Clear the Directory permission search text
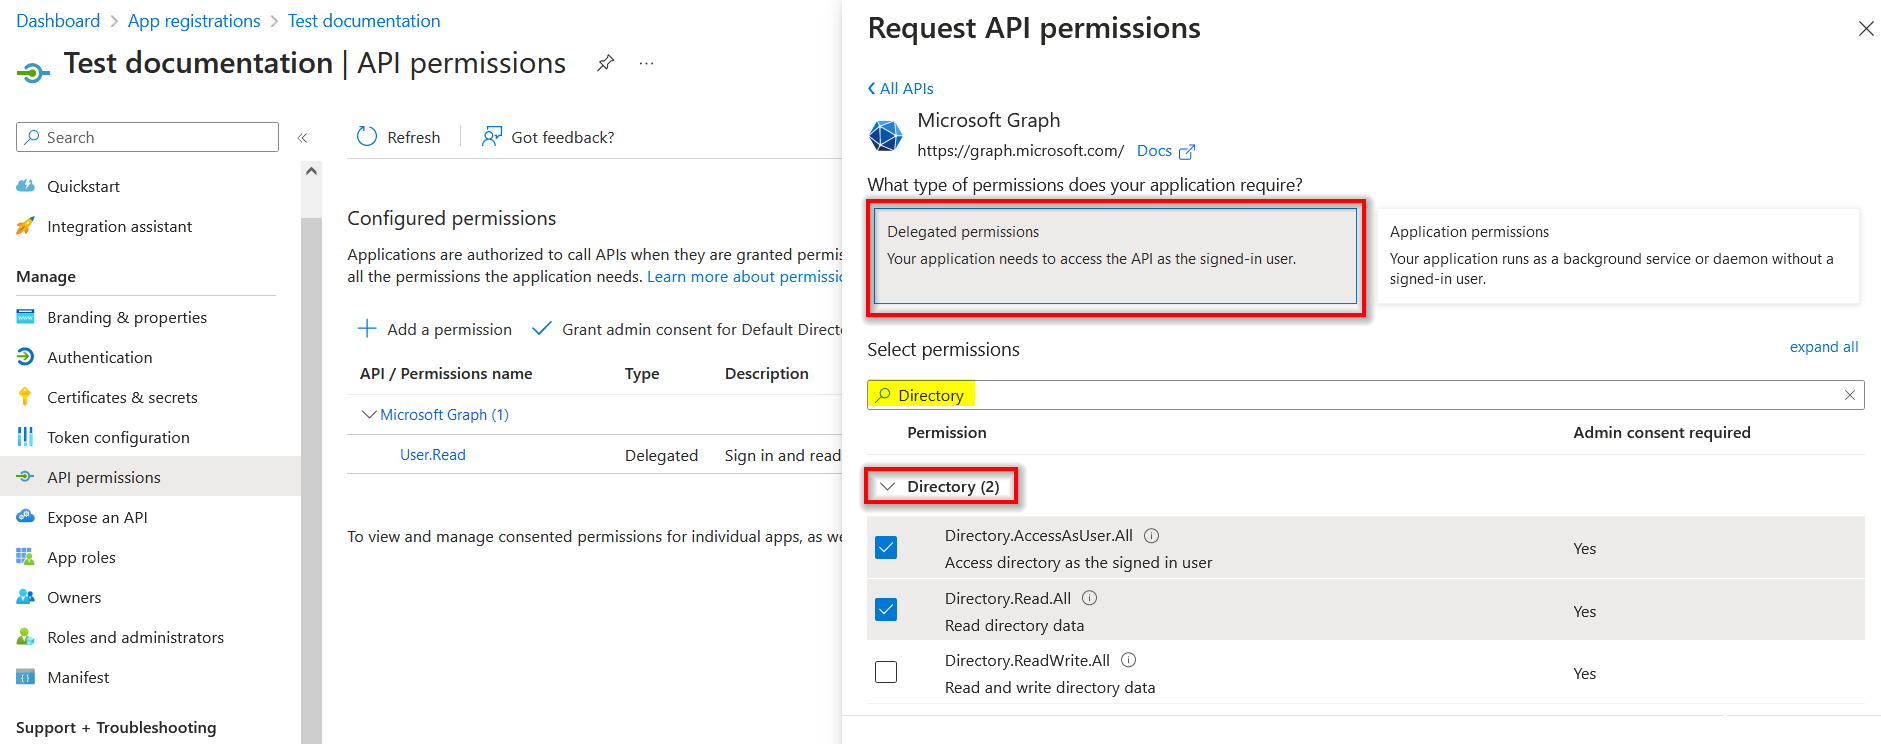 tap(1850, 395)
